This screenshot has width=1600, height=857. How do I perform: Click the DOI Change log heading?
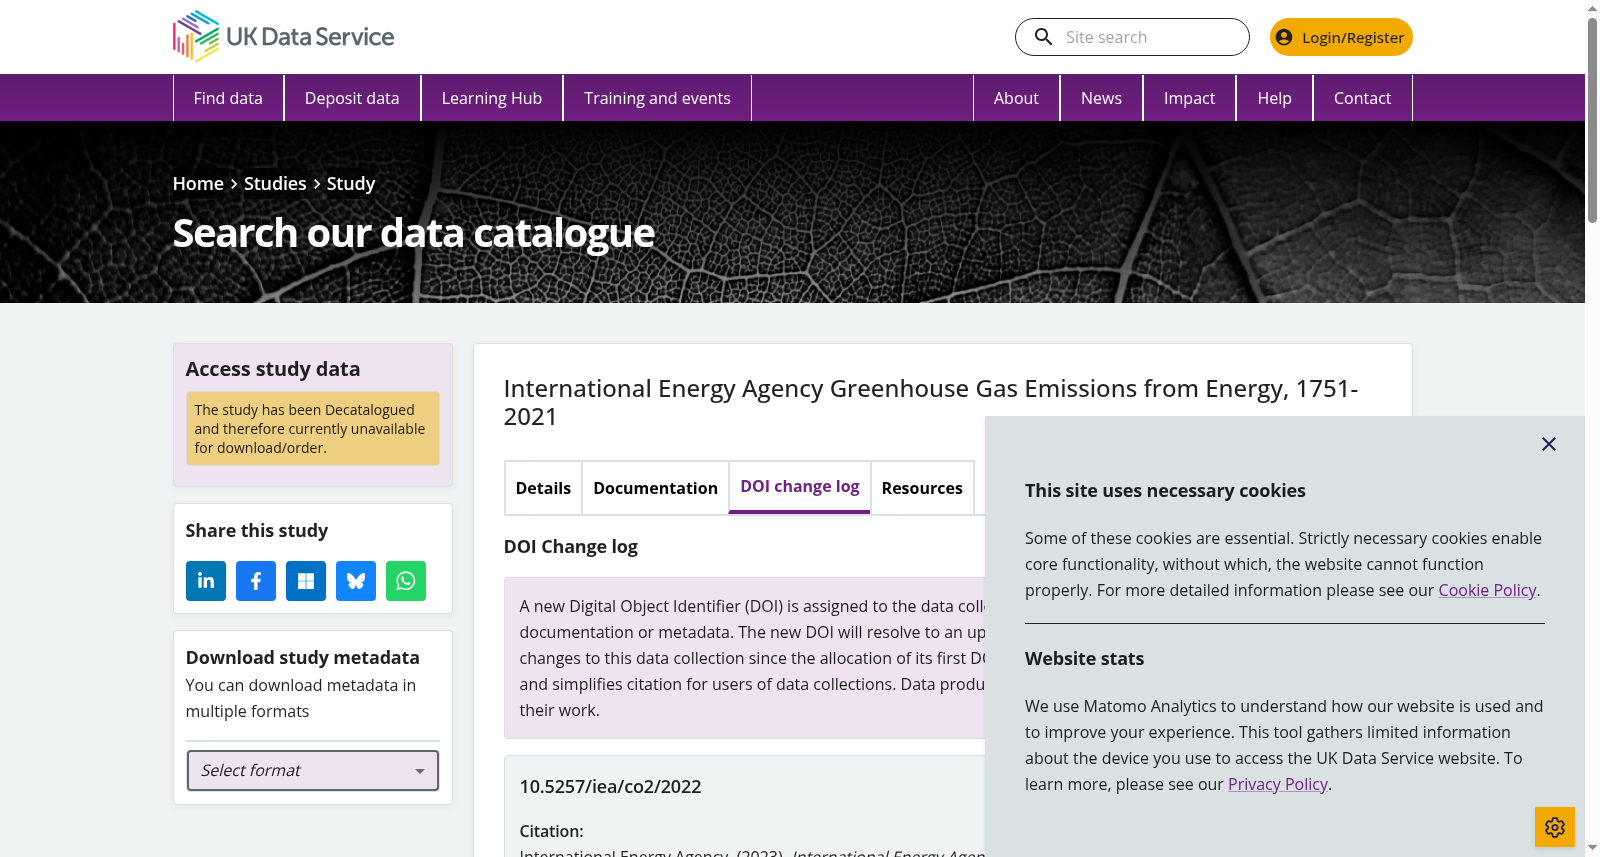pyautogui.click(x=571, y=547)
